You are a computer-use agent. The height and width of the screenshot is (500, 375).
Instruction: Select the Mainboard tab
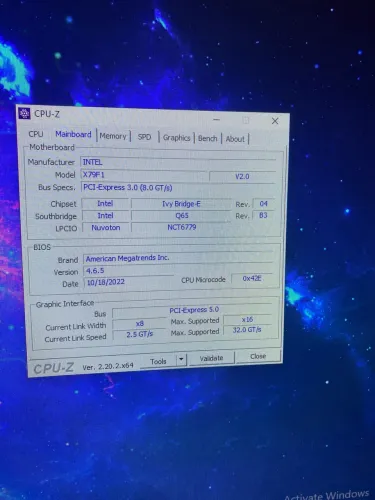click(73, 134)
